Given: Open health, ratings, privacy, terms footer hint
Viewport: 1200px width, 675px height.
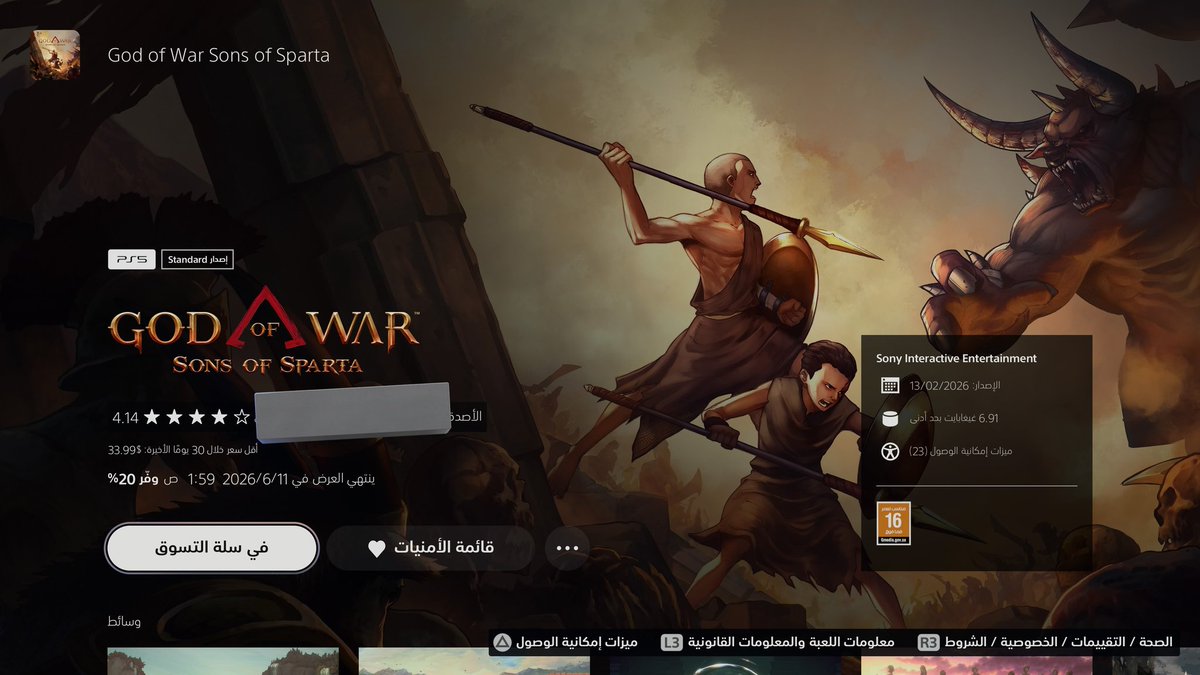Looking at the screenshot, I should pos(1059,642).
